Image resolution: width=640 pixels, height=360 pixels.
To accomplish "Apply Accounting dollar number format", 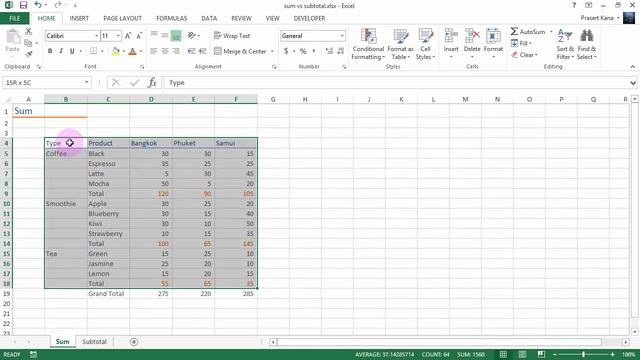I will click(286, 51).
